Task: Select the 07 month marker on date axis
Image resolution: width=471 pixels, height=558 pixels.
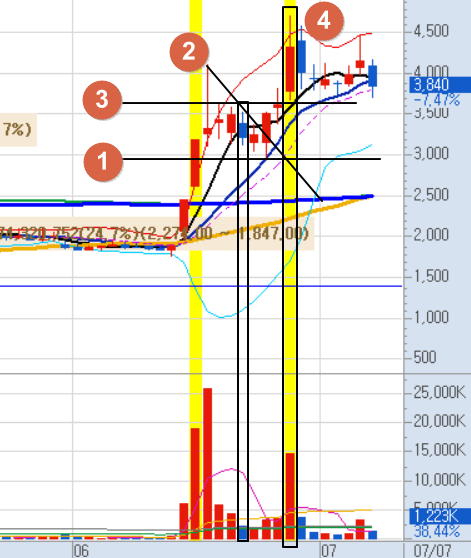Action: 328,551
